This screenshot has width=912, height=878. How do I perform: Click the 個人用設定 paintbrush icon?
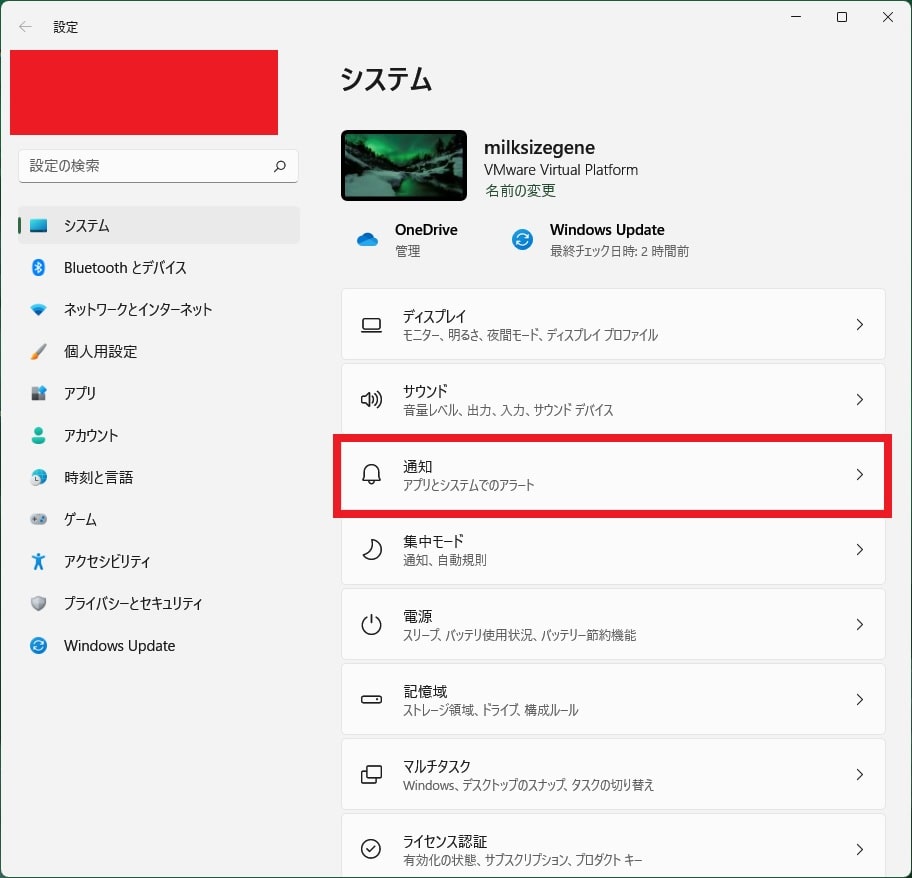point(38,351)
